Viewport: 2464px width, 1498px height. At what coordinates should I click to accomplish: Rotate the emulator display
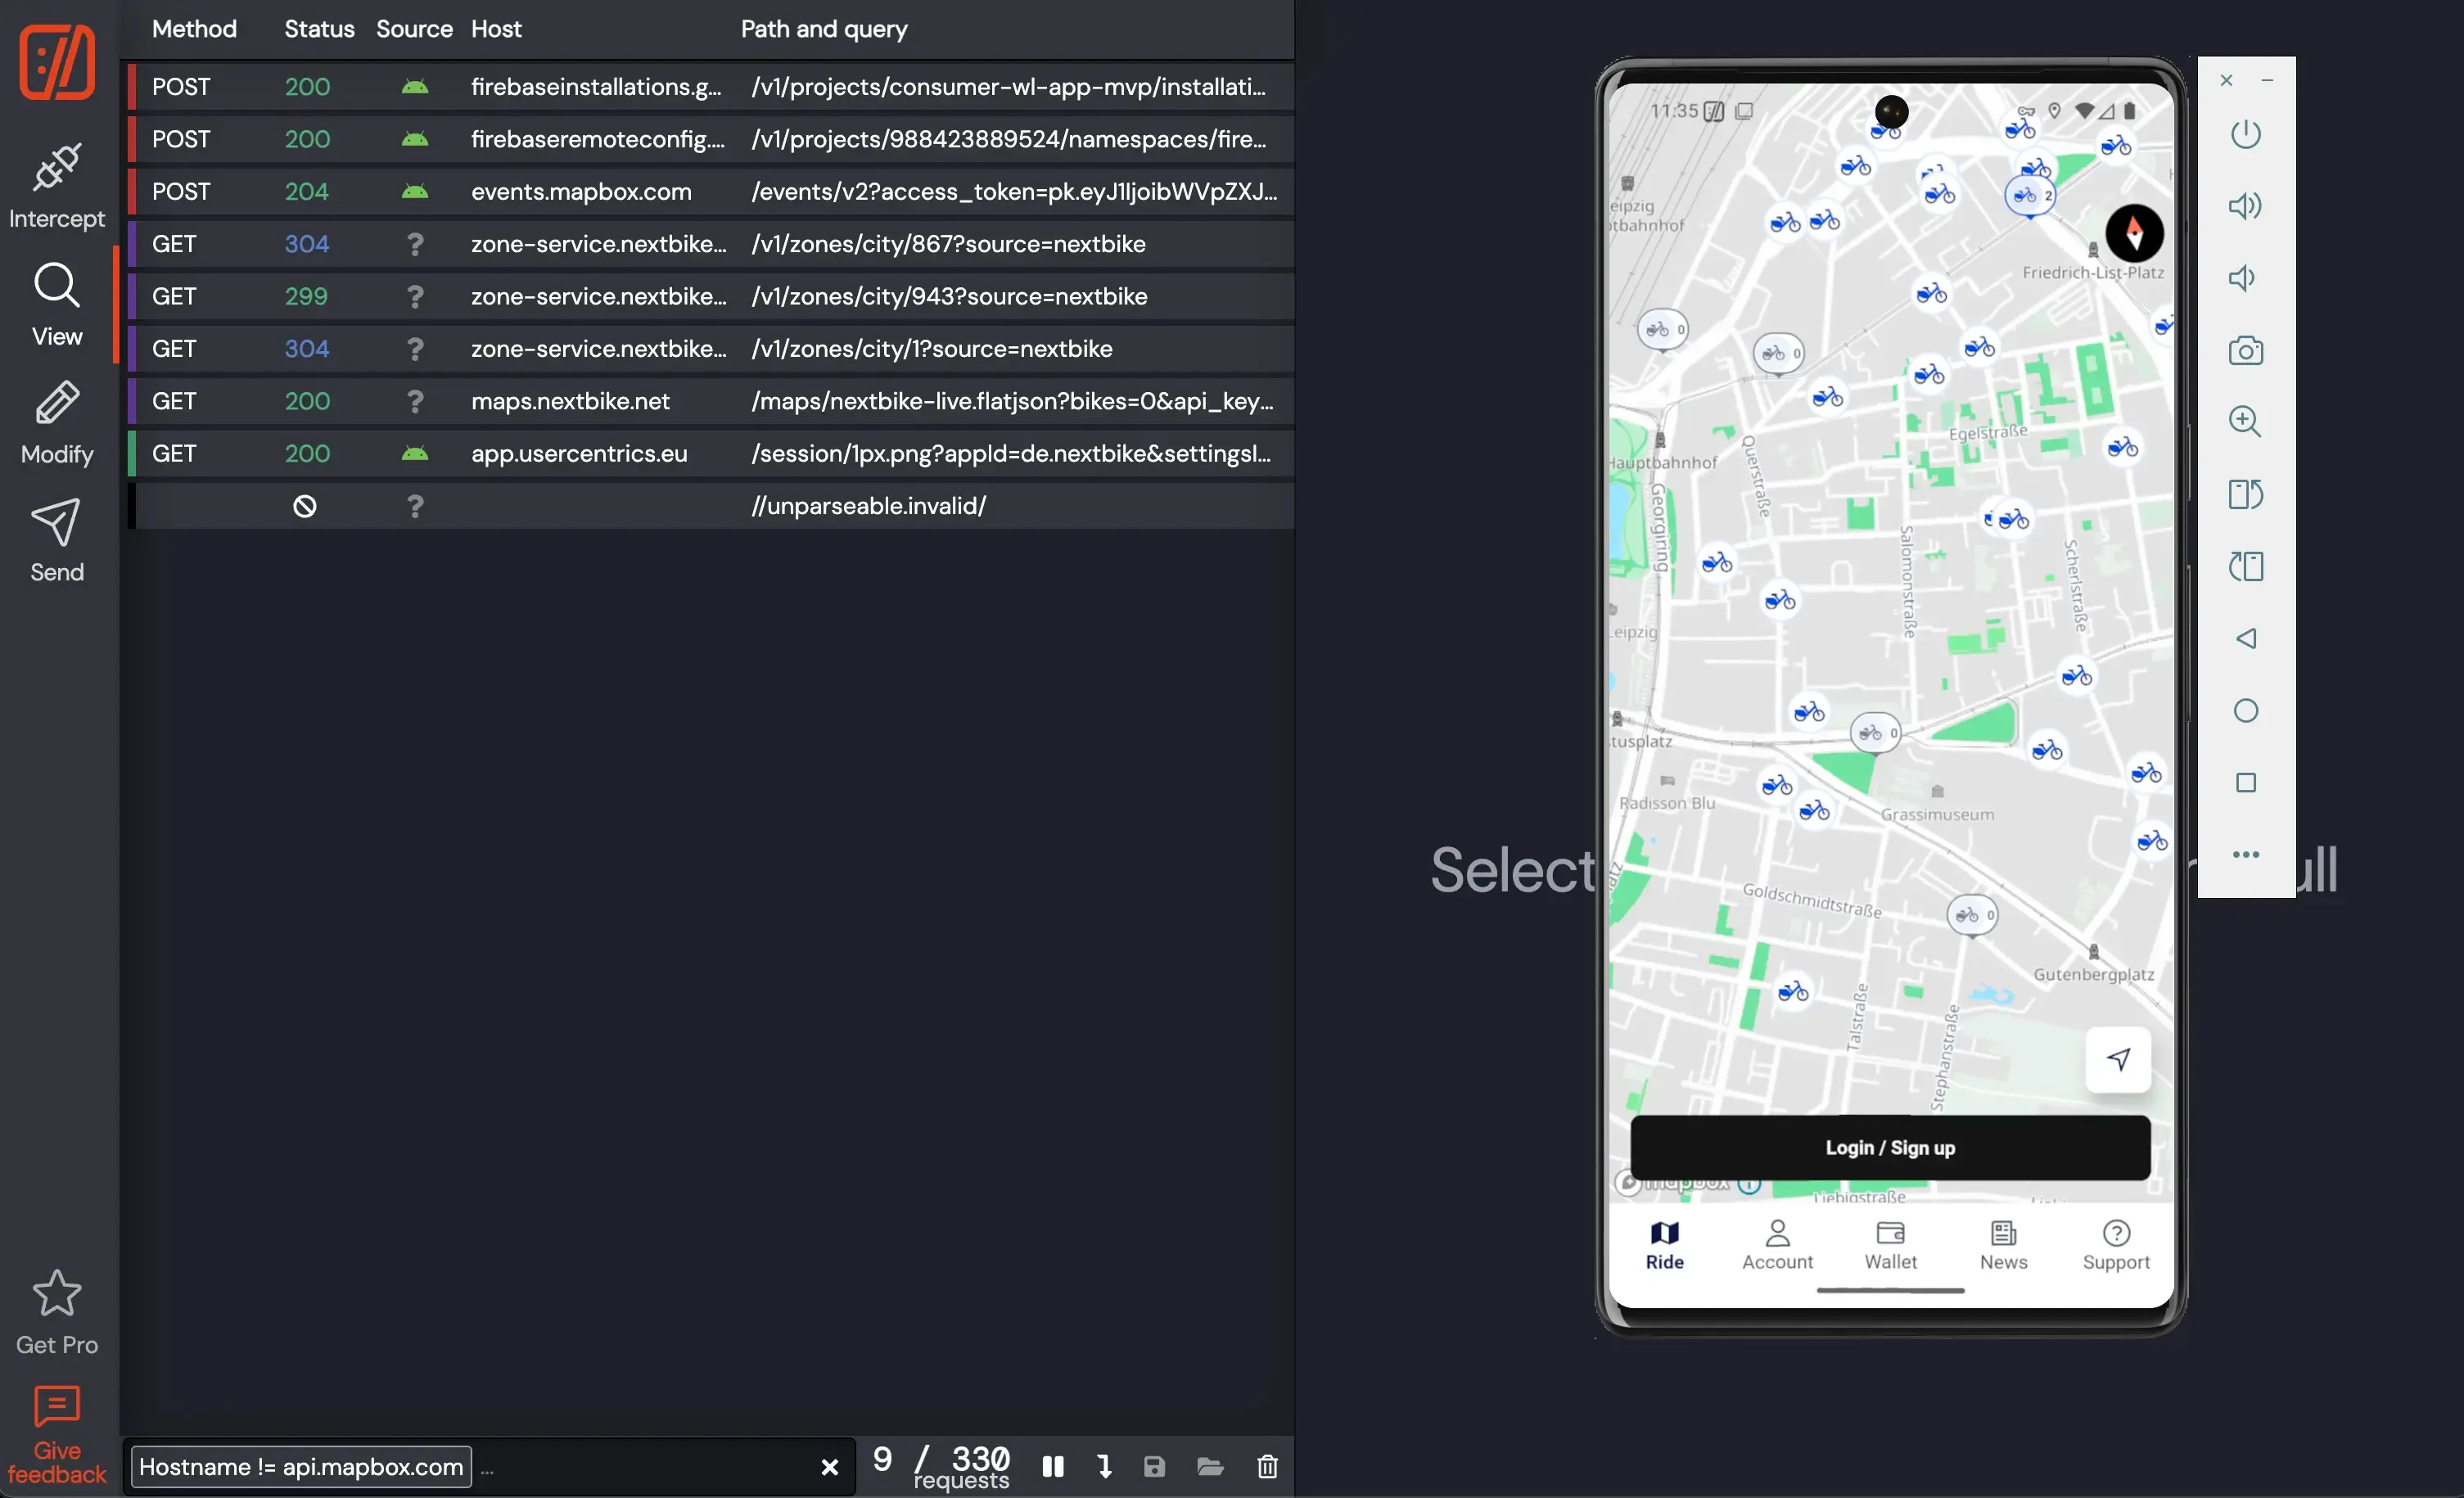tap(2246, 494)
